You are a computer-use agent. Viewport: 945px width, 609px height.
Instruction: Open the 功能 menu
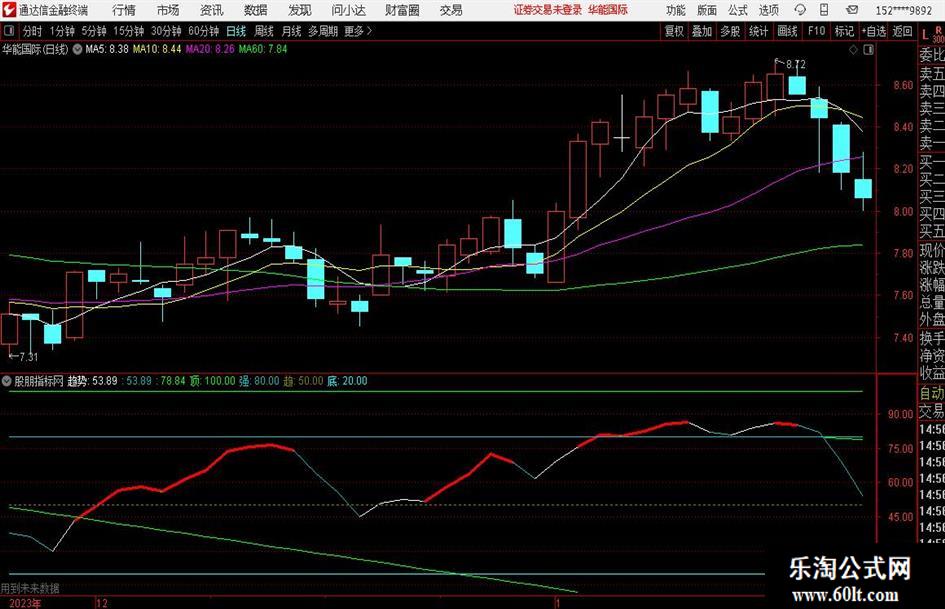click(x=676, y=10)
